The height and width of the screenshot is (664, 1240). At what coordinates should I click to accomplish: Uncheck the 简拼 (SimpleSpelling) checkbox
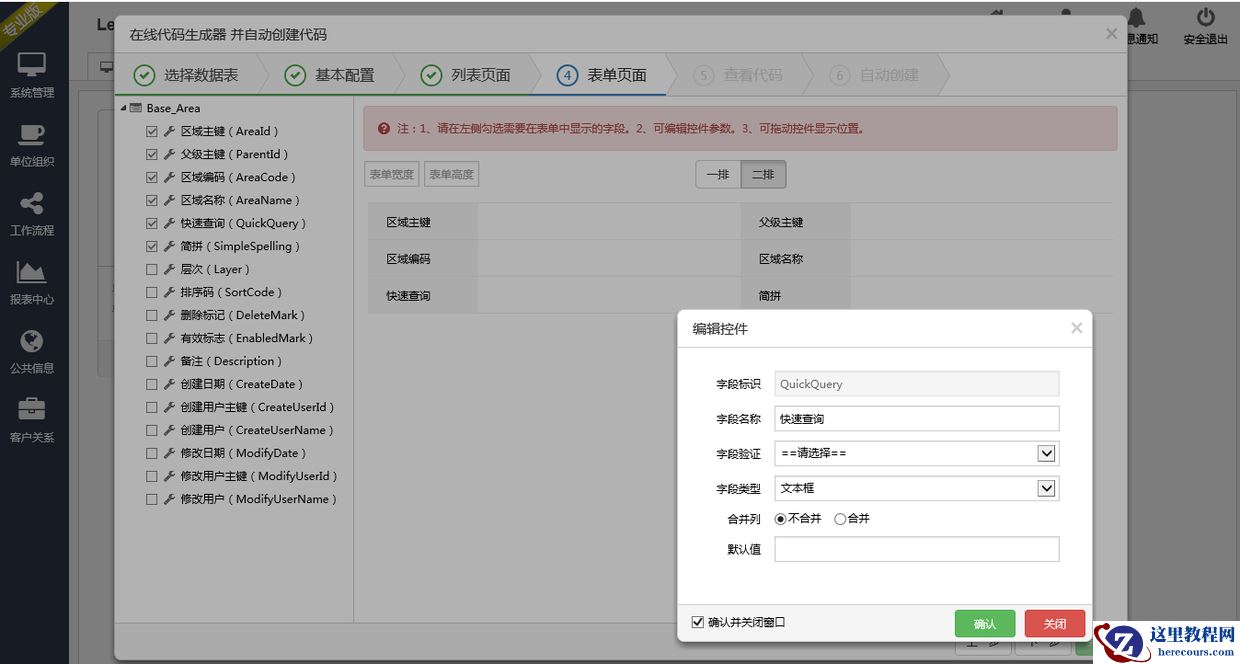click(152, 246)
